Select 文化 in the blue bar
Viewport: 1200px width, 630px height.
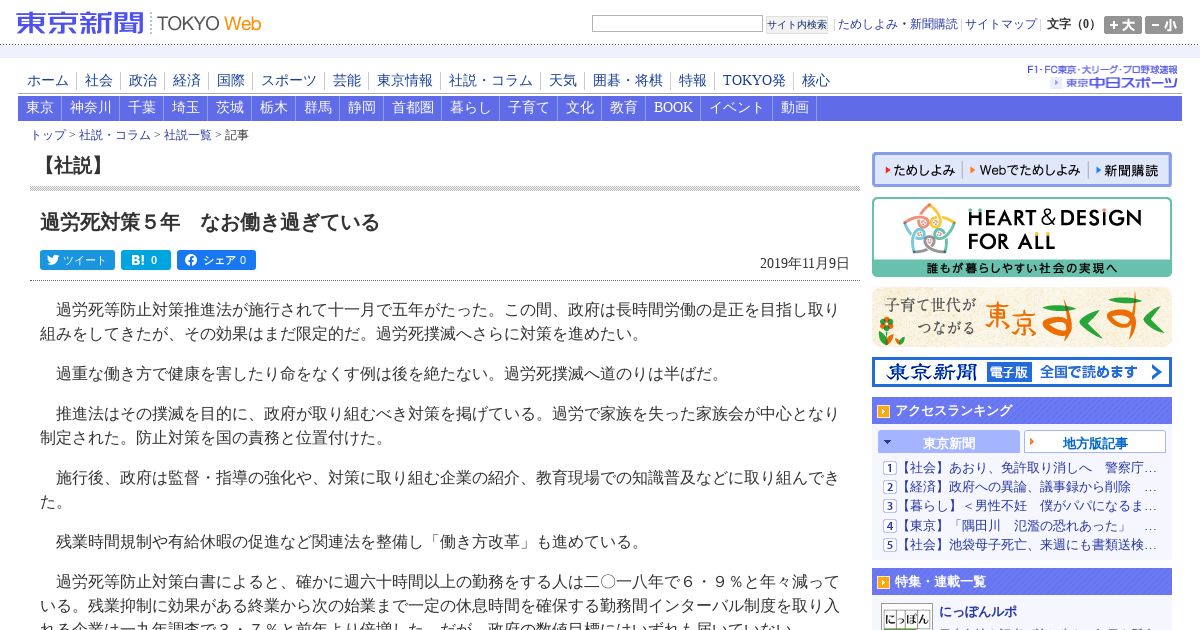pos(580,108)
